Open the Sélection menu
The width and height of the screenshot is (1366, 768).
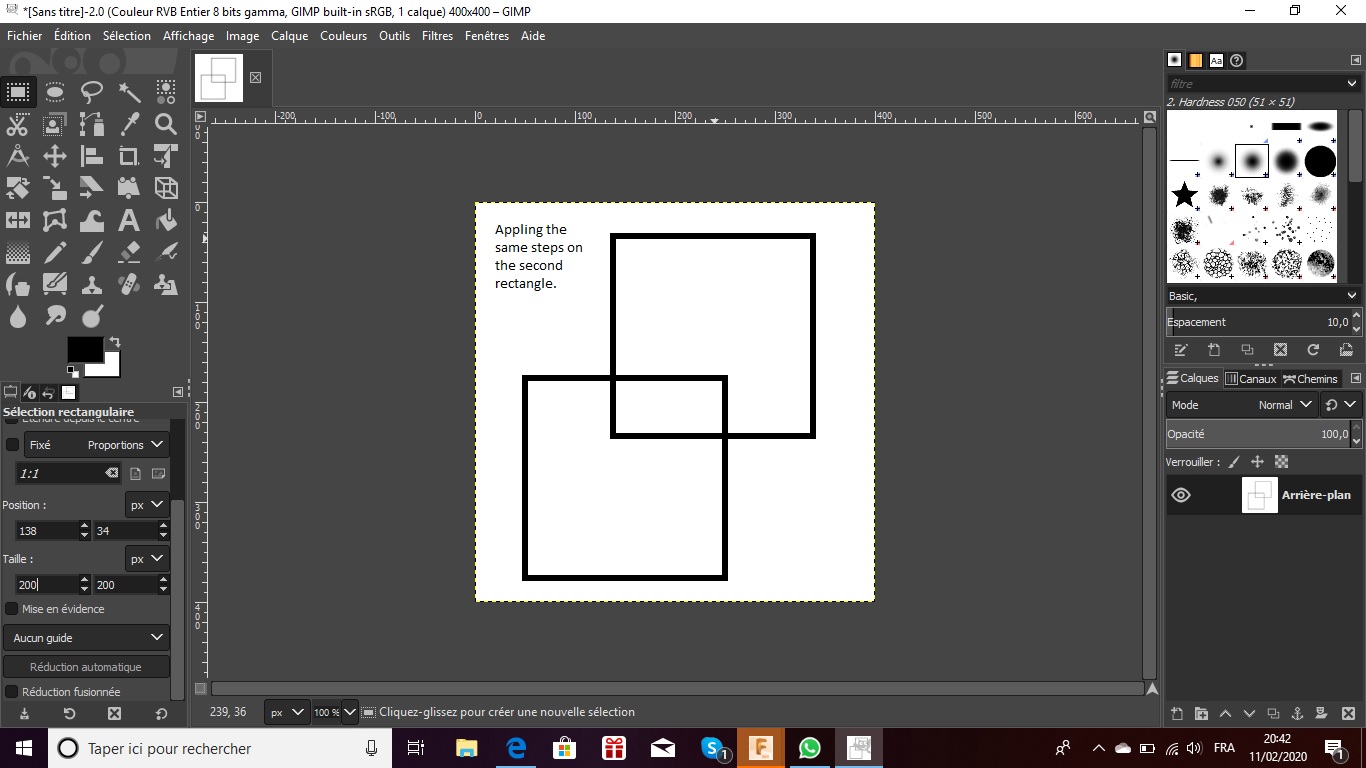[127, 36]
